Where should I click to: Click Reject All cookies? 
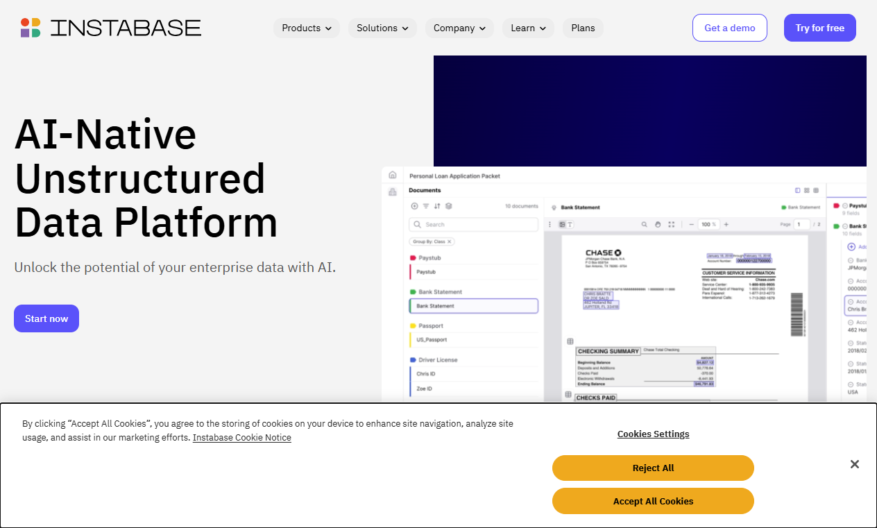coord(653,468)
